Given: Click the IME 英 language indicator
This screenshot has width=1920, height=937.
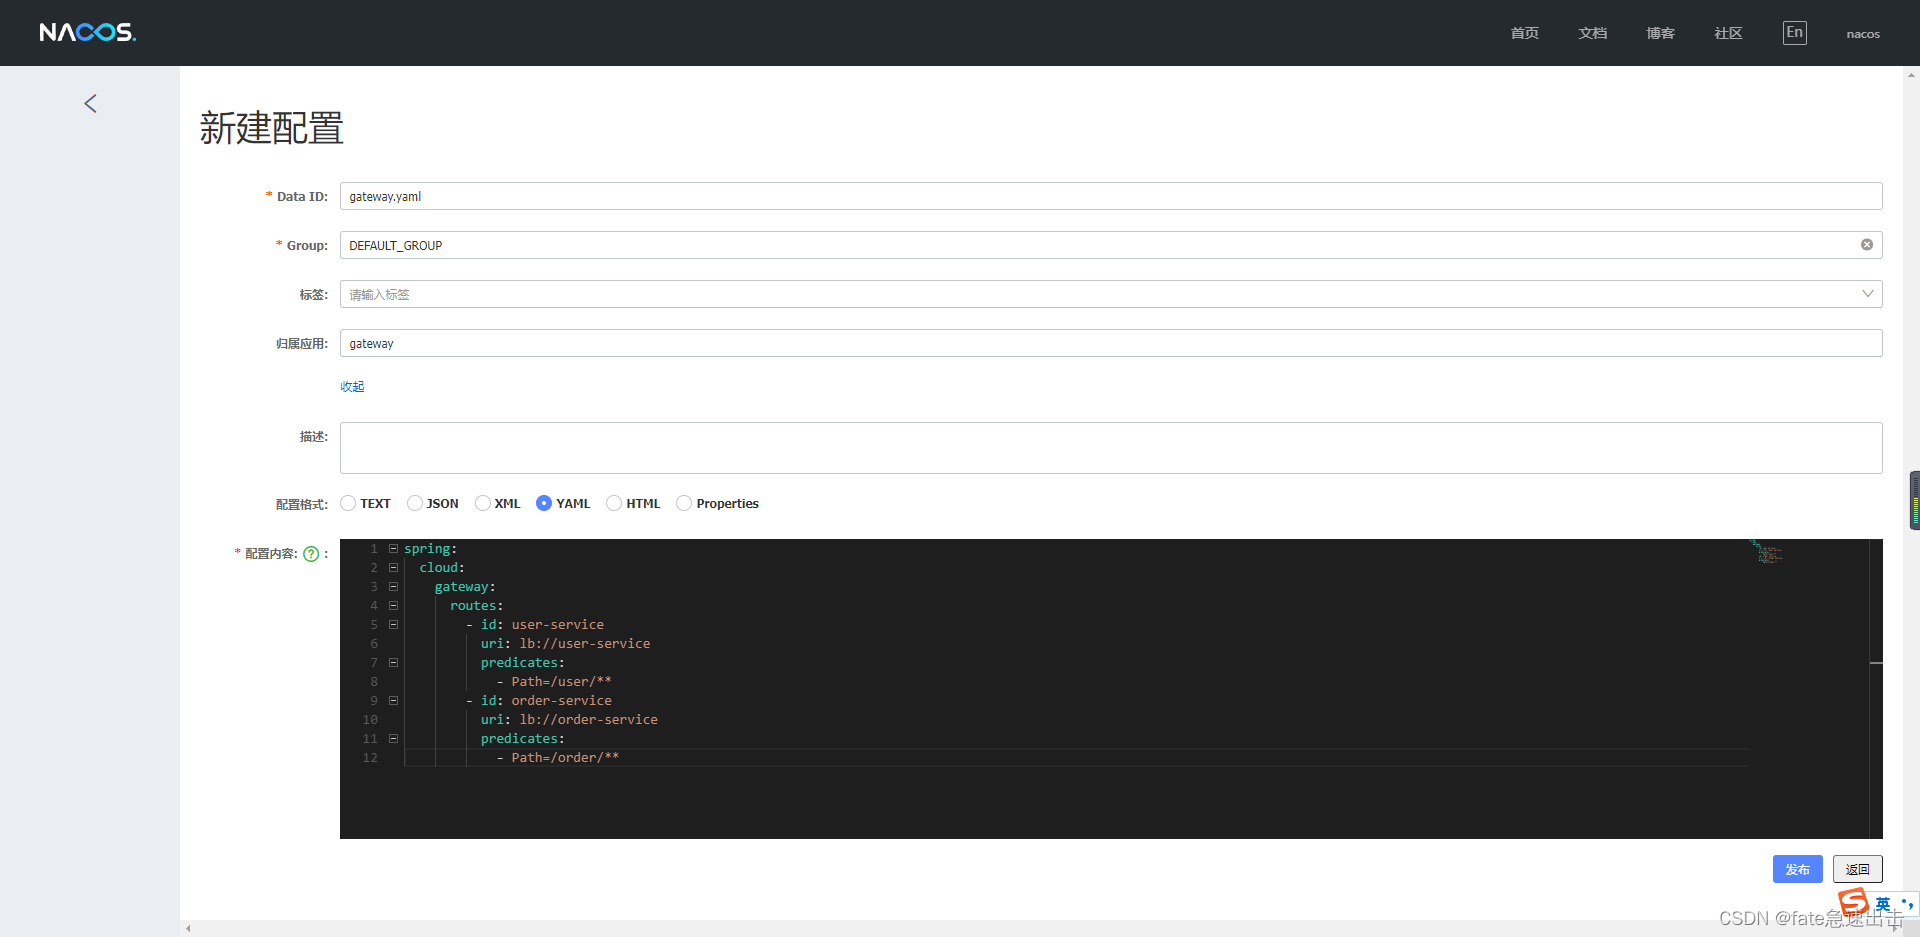Looking at the screenshot, I should (x=1883, y=904).
